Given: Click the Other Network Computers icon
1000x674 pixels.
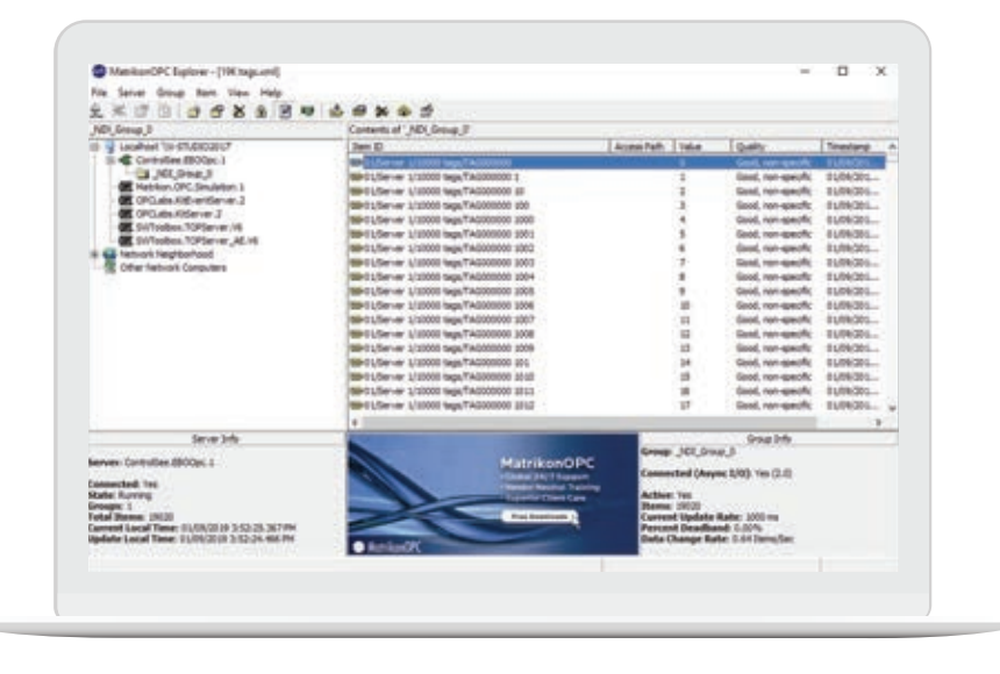Looking at the screenshot, I should click(x=110, y=267).
